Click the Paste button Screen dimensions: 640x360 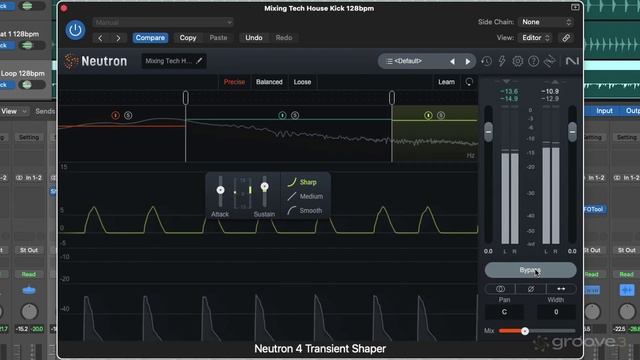pyautogui.click(x=218, y=38)
